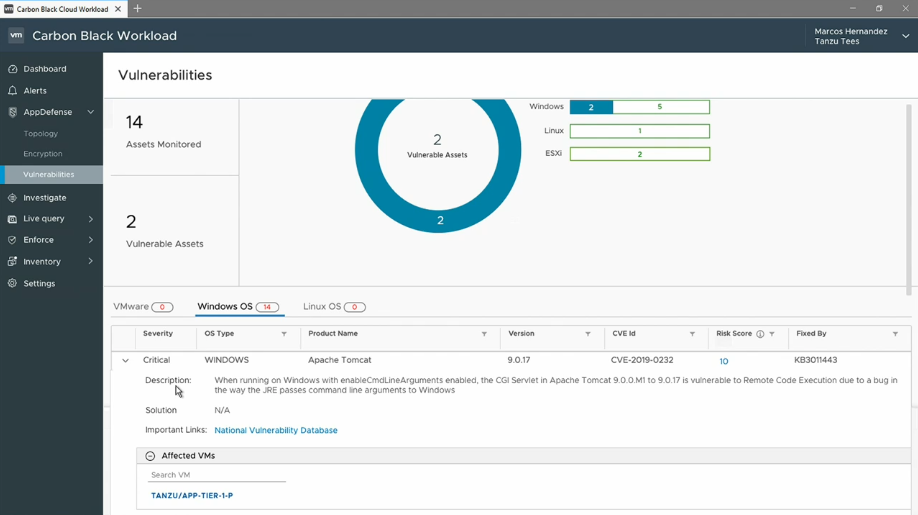This screenshot has width=918, height=515.
Task: Collapse the Apache Tomcat vulnerability row
Action: pyautogui.click(x=125, y=360)
